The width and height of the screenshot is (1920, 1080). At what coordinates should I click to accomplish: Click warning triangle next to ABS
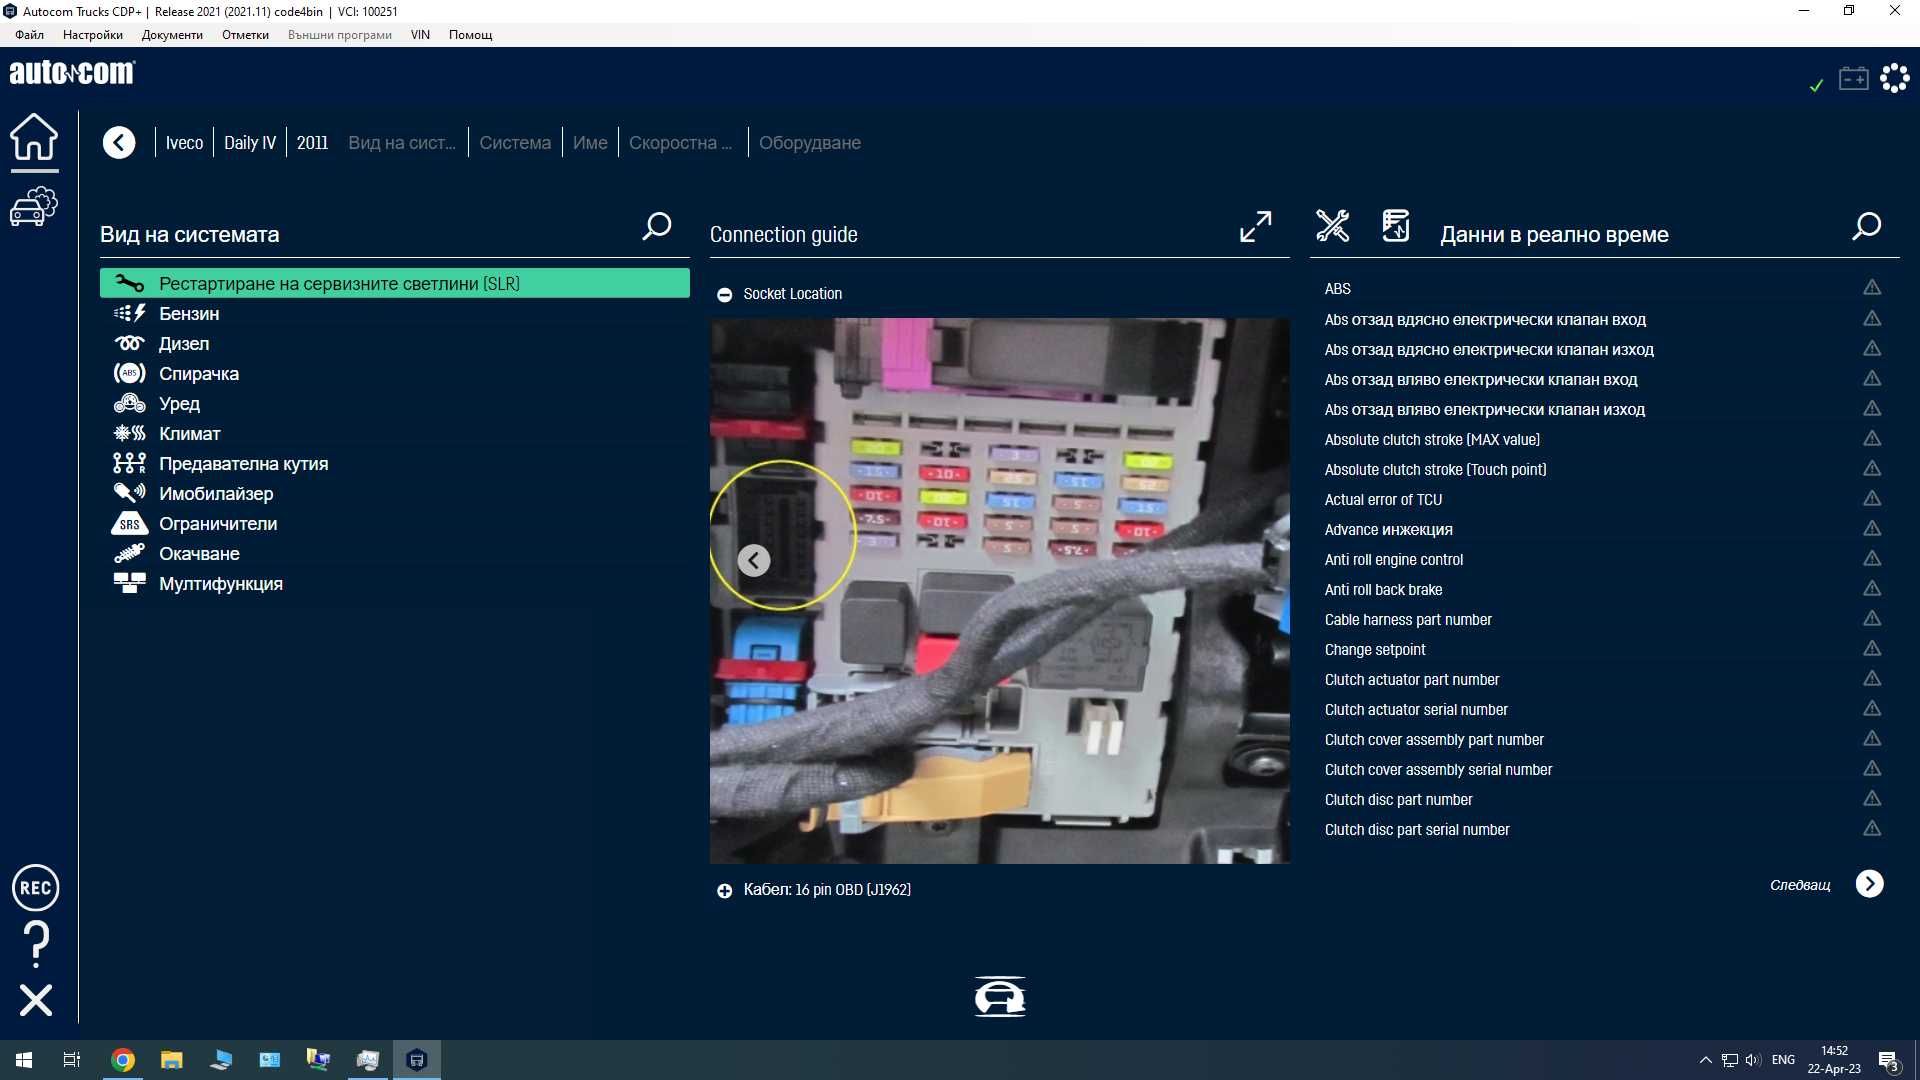point(1872,288)
